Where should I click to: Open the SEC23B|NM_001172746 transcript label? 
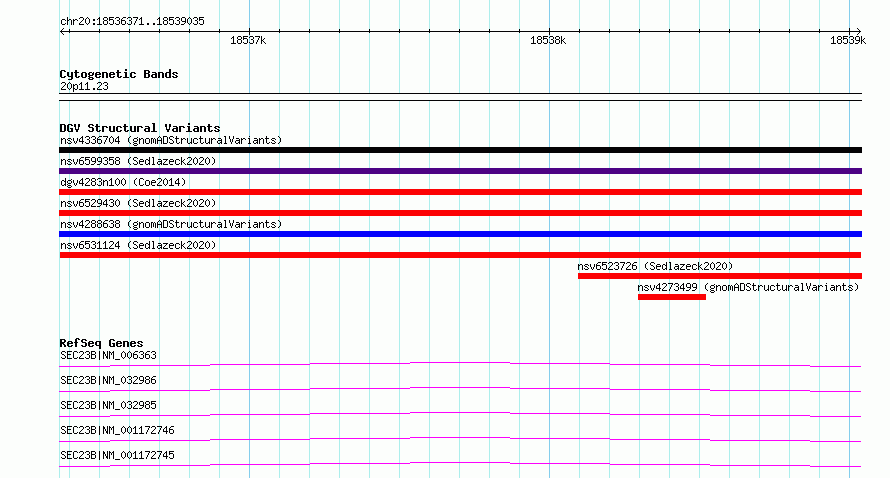coord(117,430)
